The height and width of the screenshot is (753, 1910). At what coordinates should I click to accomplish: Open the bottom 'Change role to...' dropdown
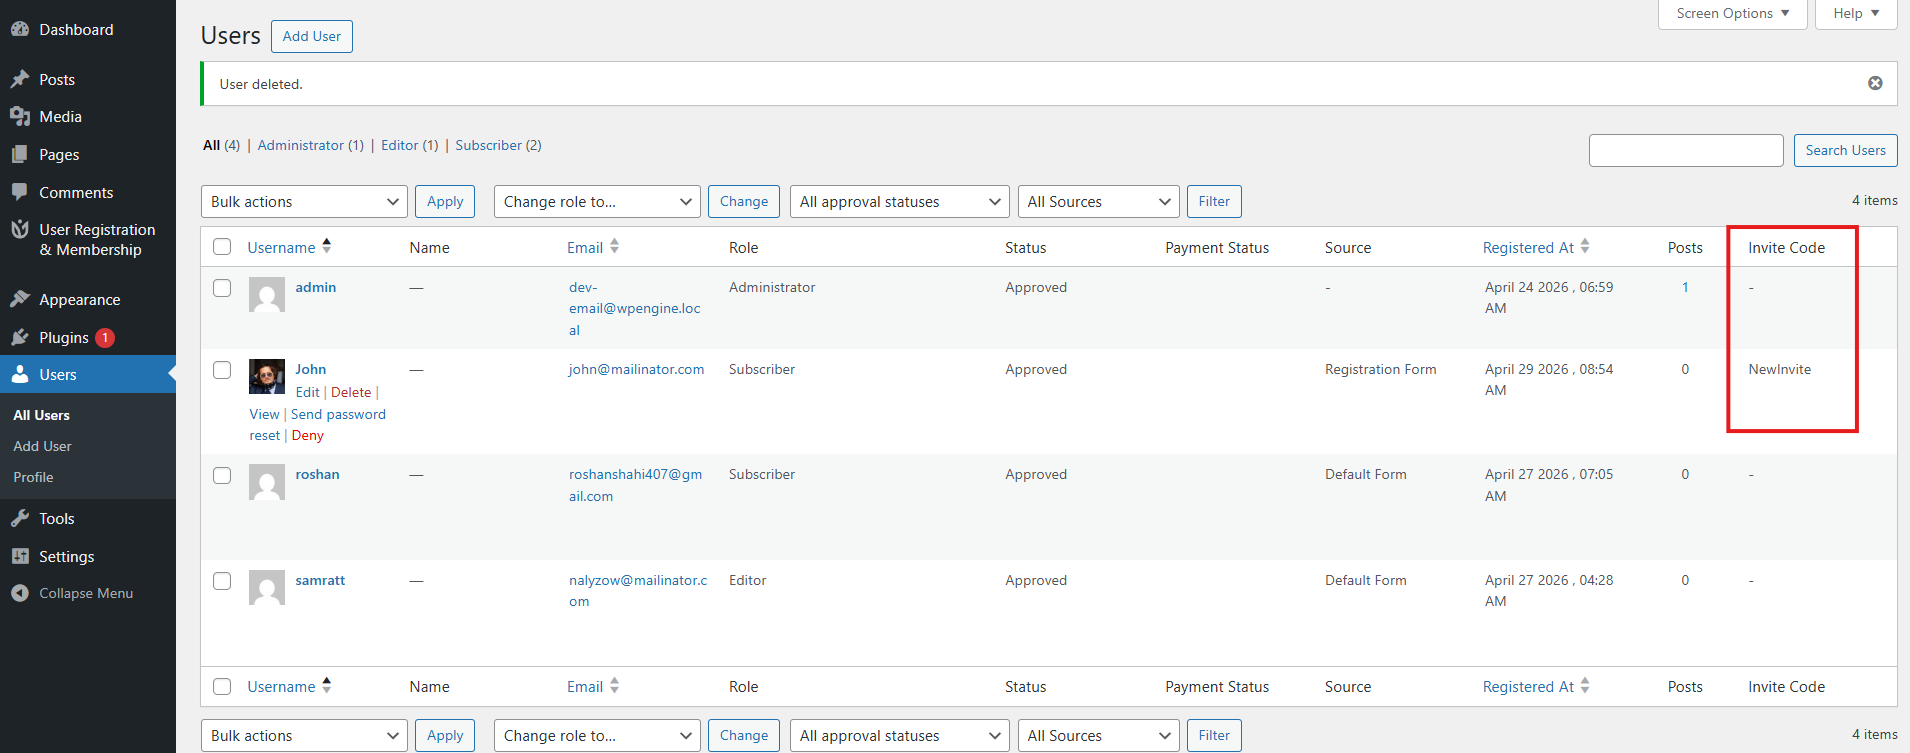[x=597, y=735]
